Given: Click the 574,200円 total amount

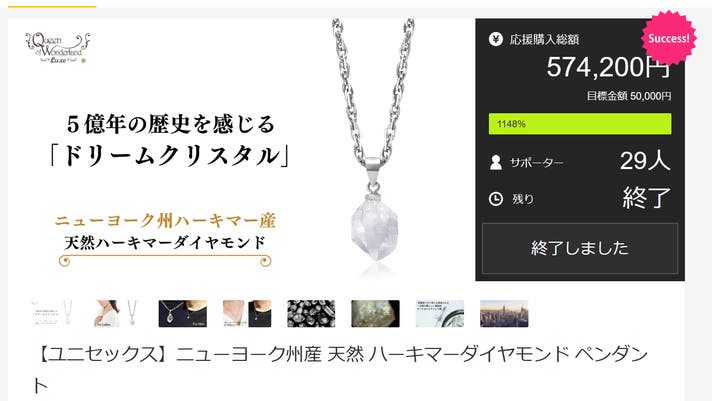Looking at the screenshot, I should coord(608,67).
